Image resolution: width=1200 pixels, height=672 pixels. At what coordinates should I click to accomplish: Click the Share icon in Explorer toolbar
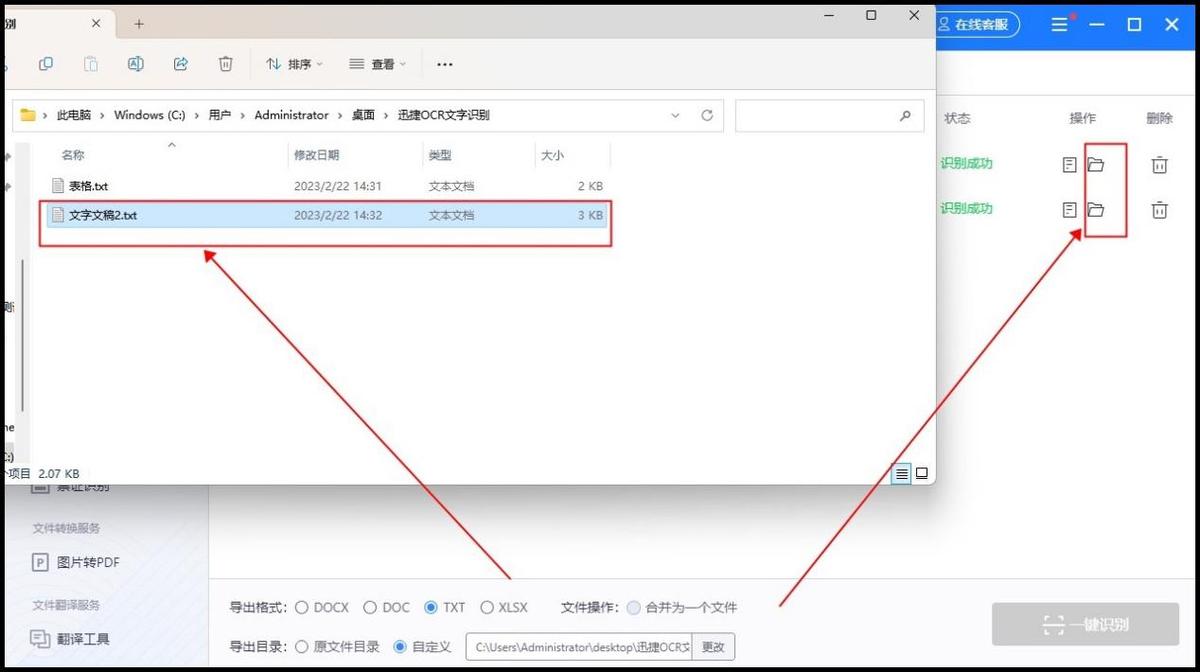pyautogui.click(x=181, y=63)
